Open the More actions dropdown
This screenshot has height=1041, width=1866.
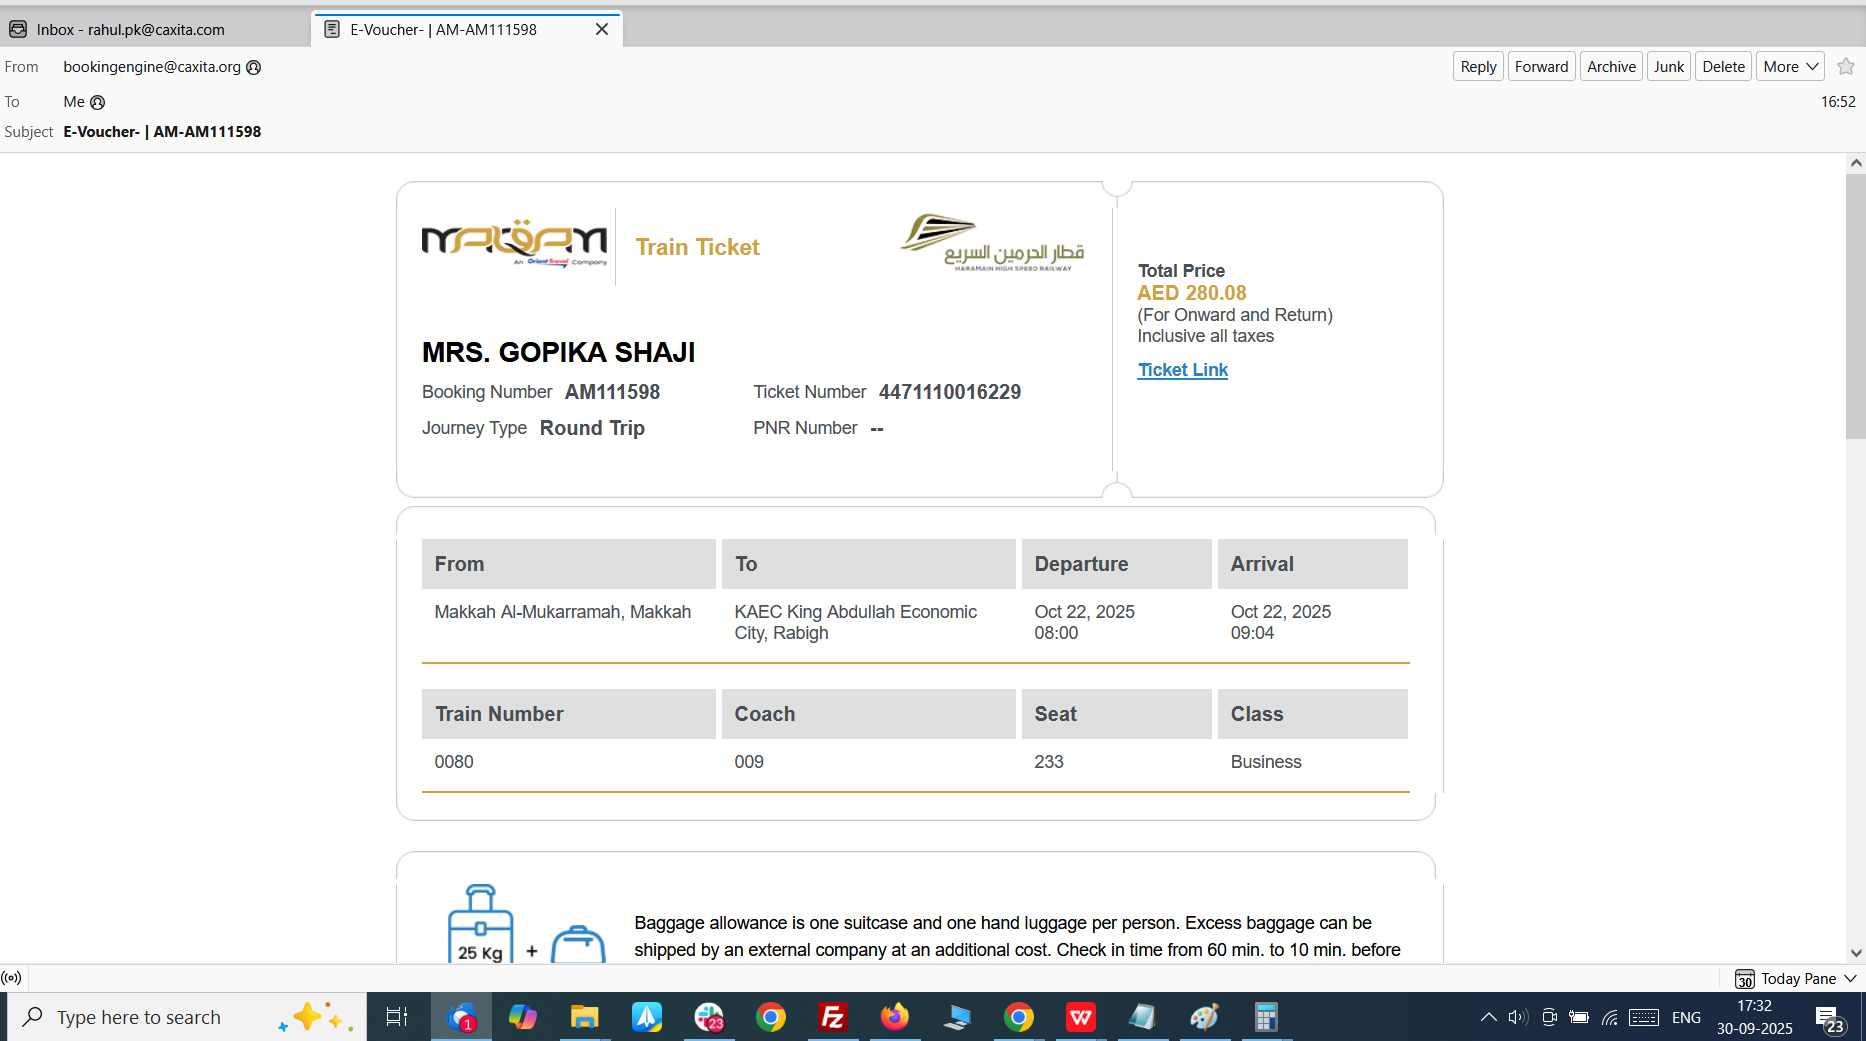(x=1790, y=67)
